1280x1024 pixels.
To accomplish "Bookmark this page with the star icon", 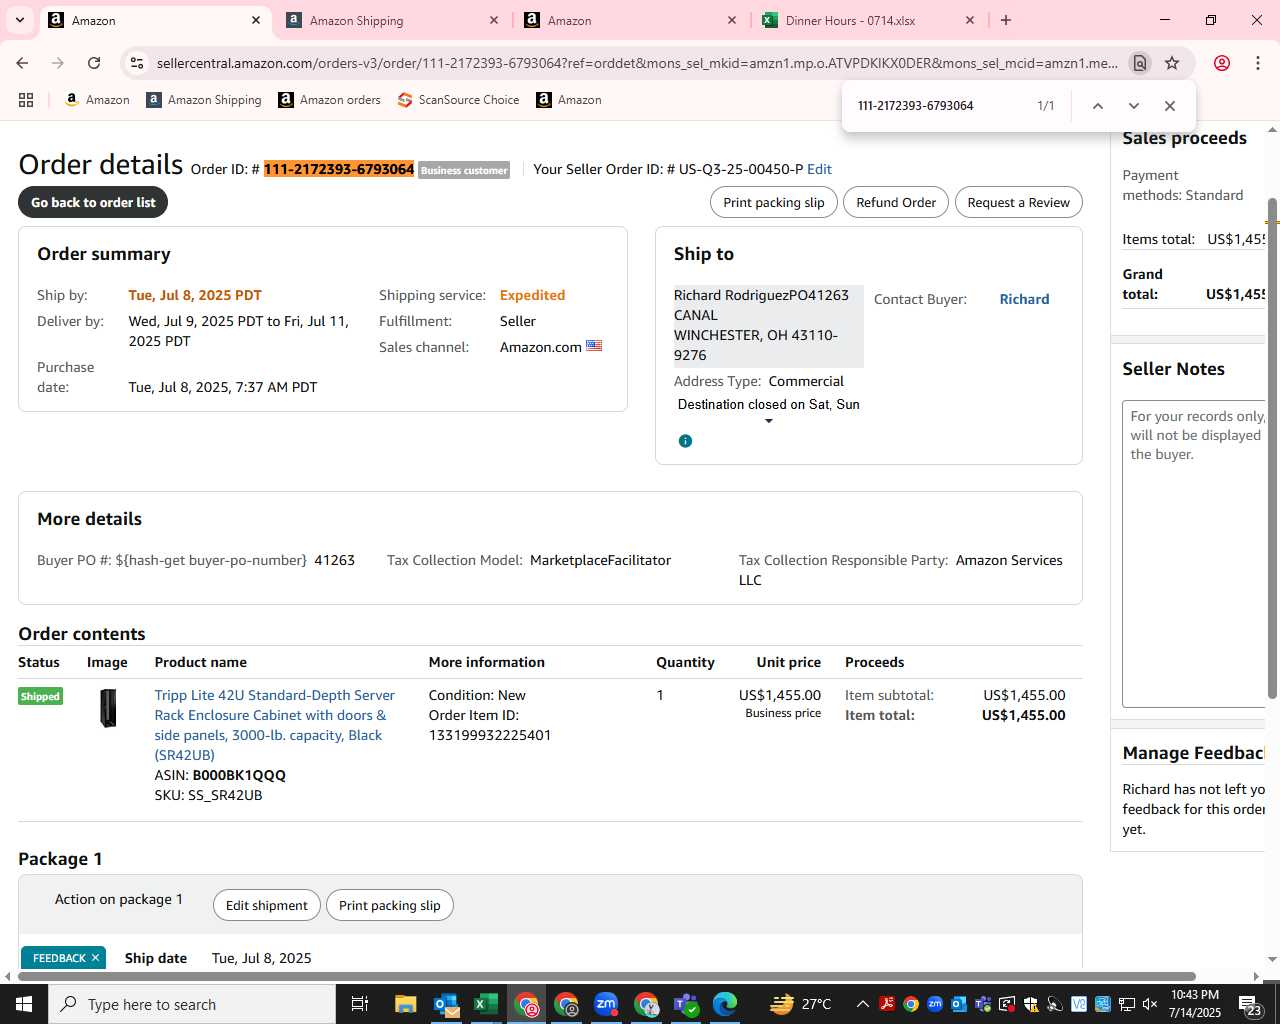I will (x=1172, y=63).
